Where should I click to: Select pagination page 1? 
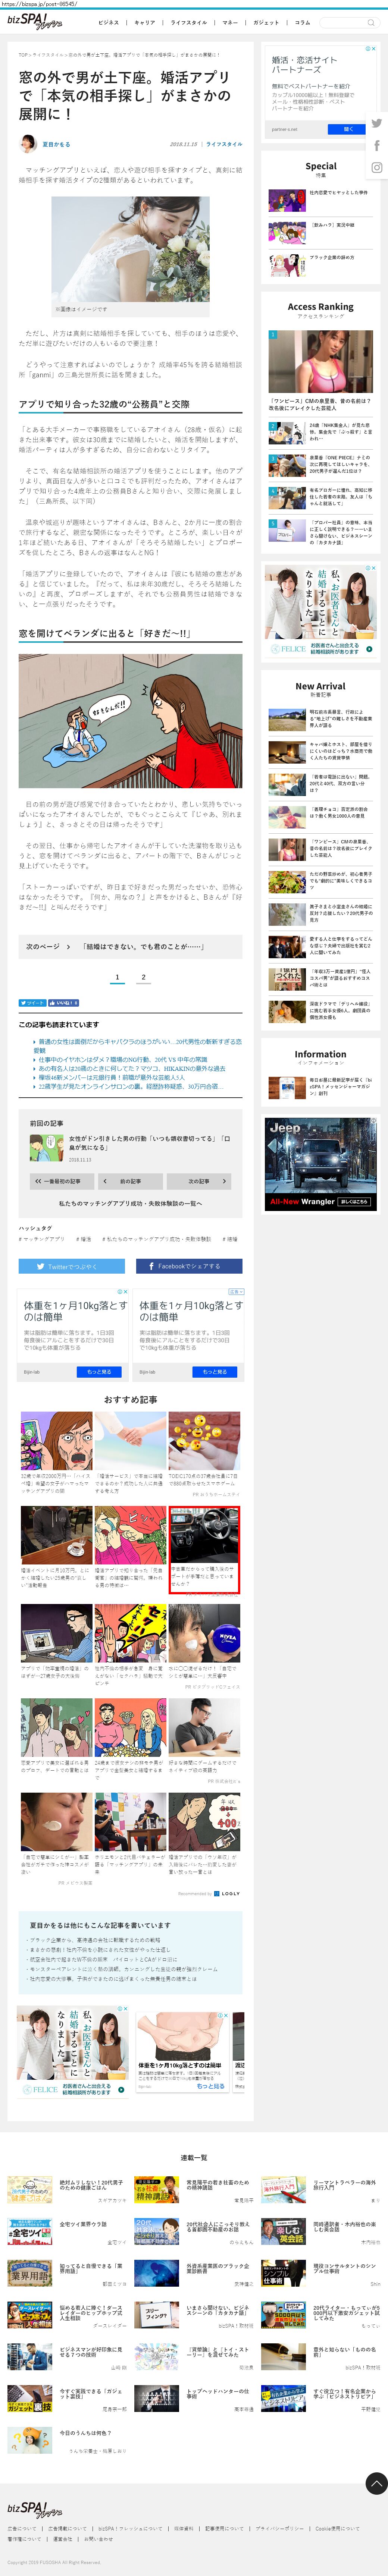[117, 978]
